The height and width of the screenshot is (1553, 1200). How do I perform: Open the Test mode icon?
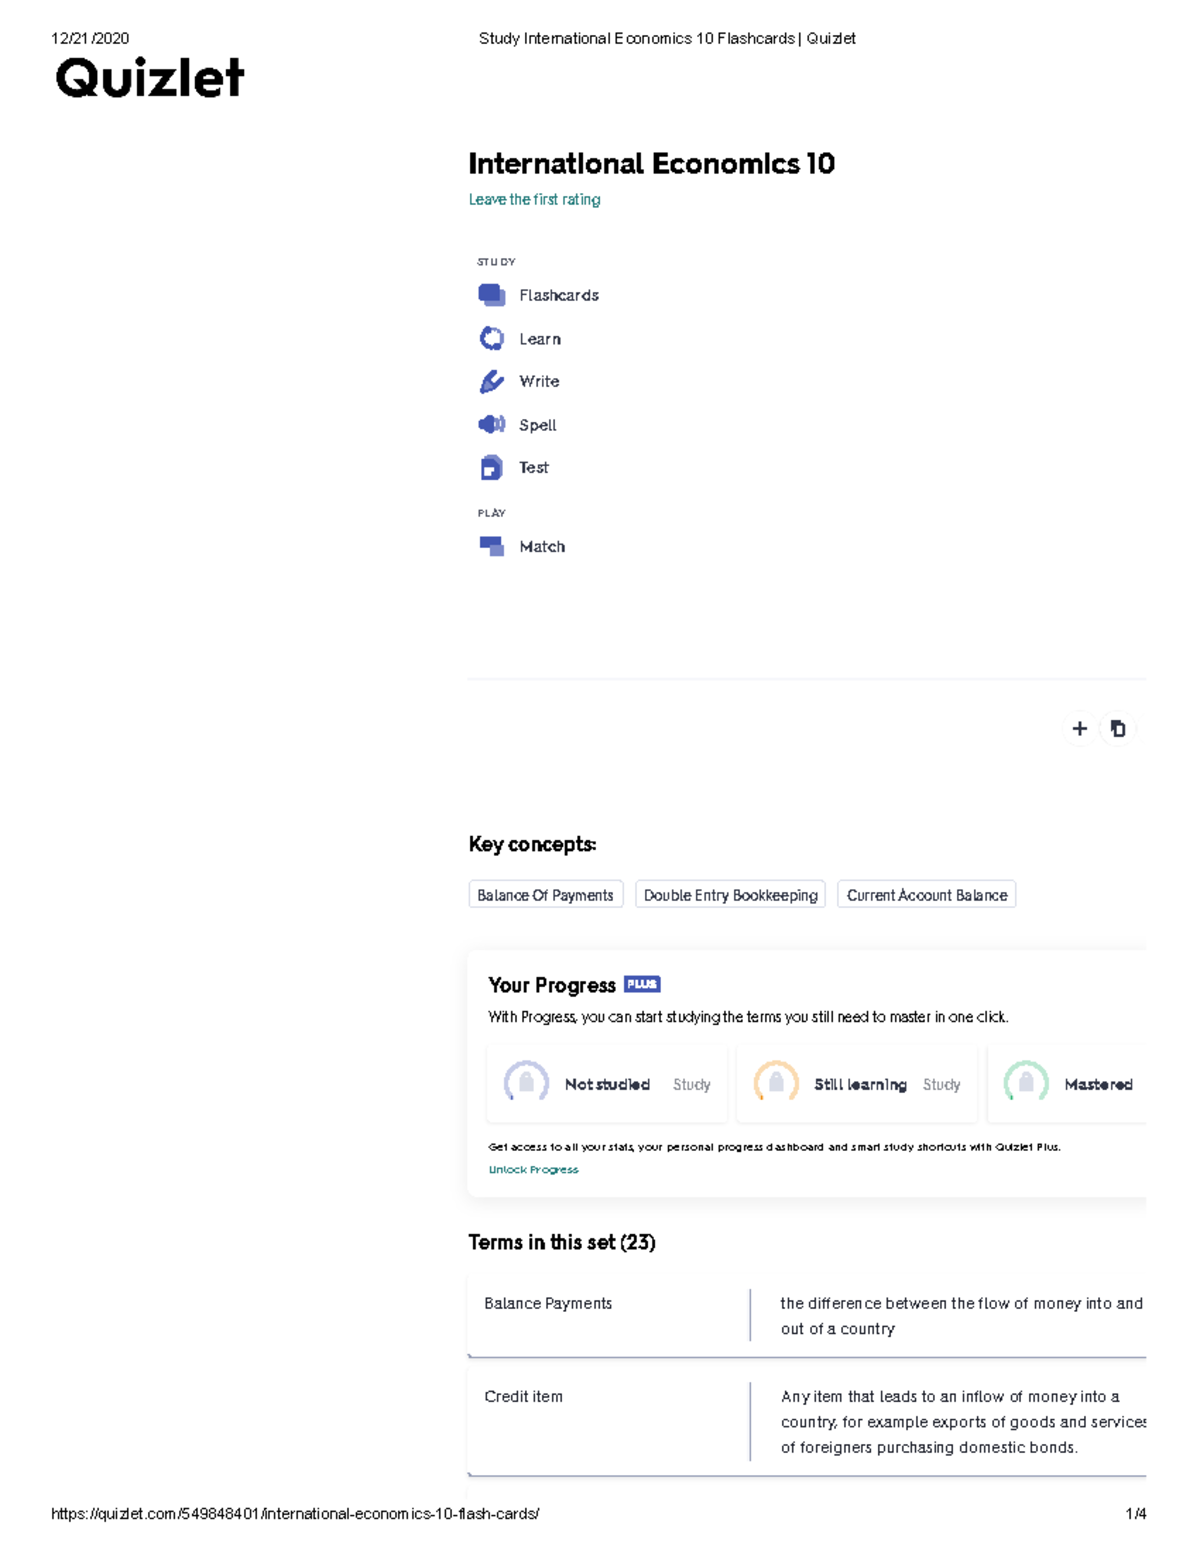[491, 468]
